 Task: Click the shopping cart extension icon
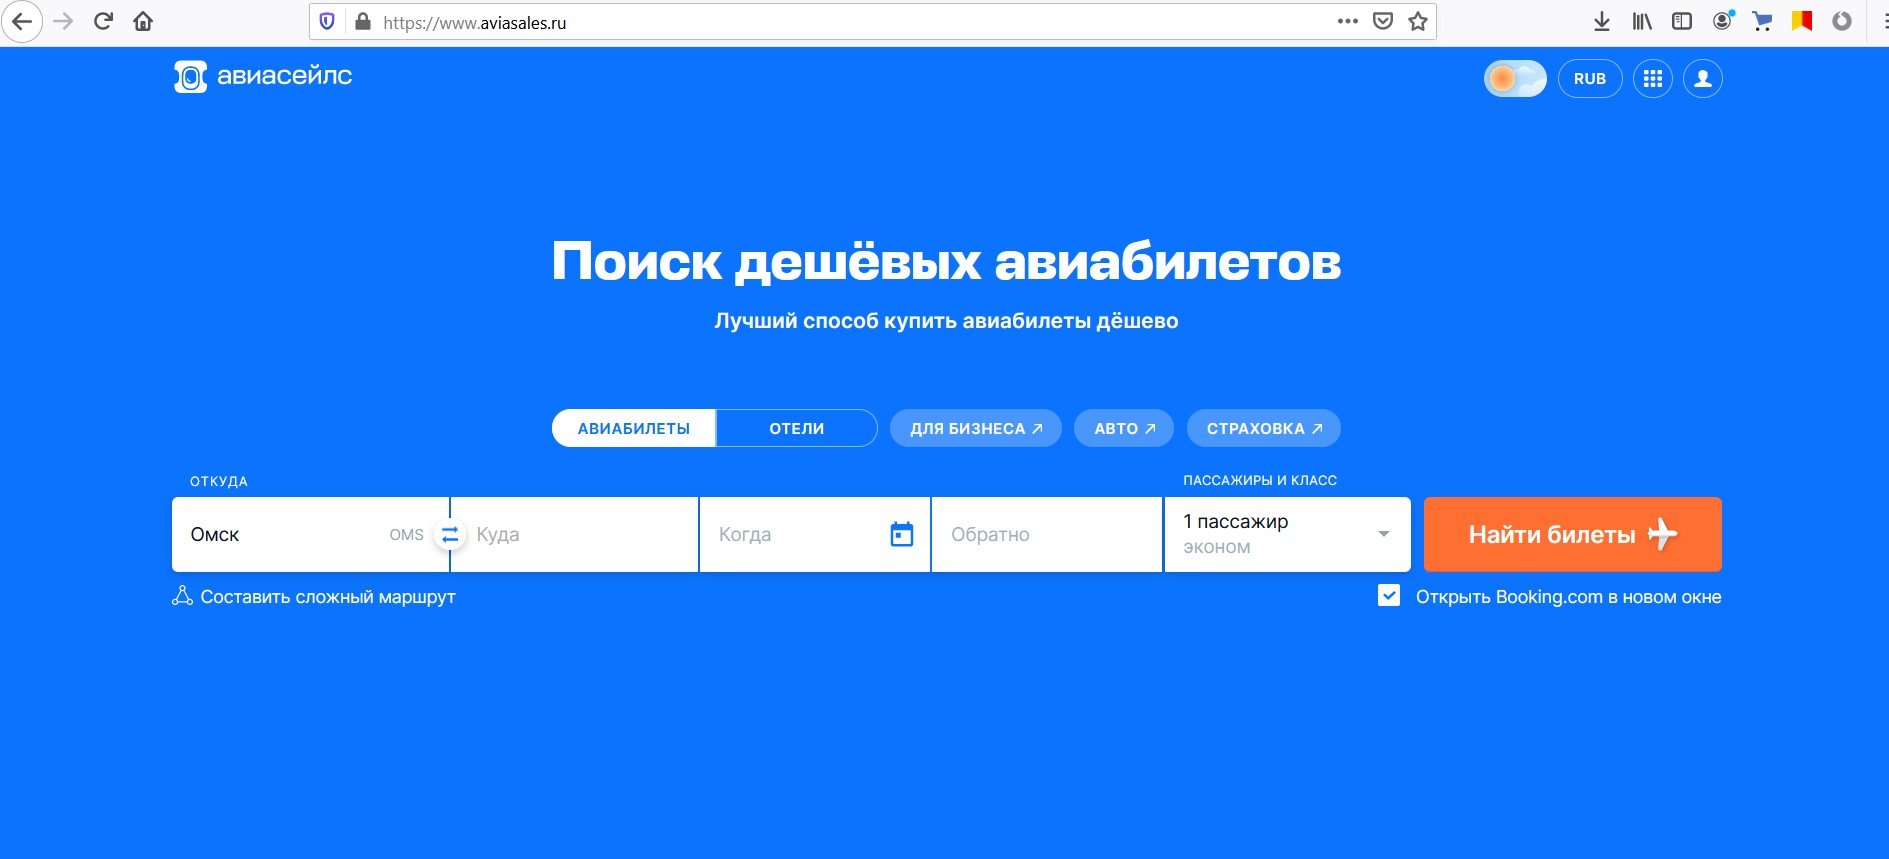pyautogui.click(x=1762, y=21)
